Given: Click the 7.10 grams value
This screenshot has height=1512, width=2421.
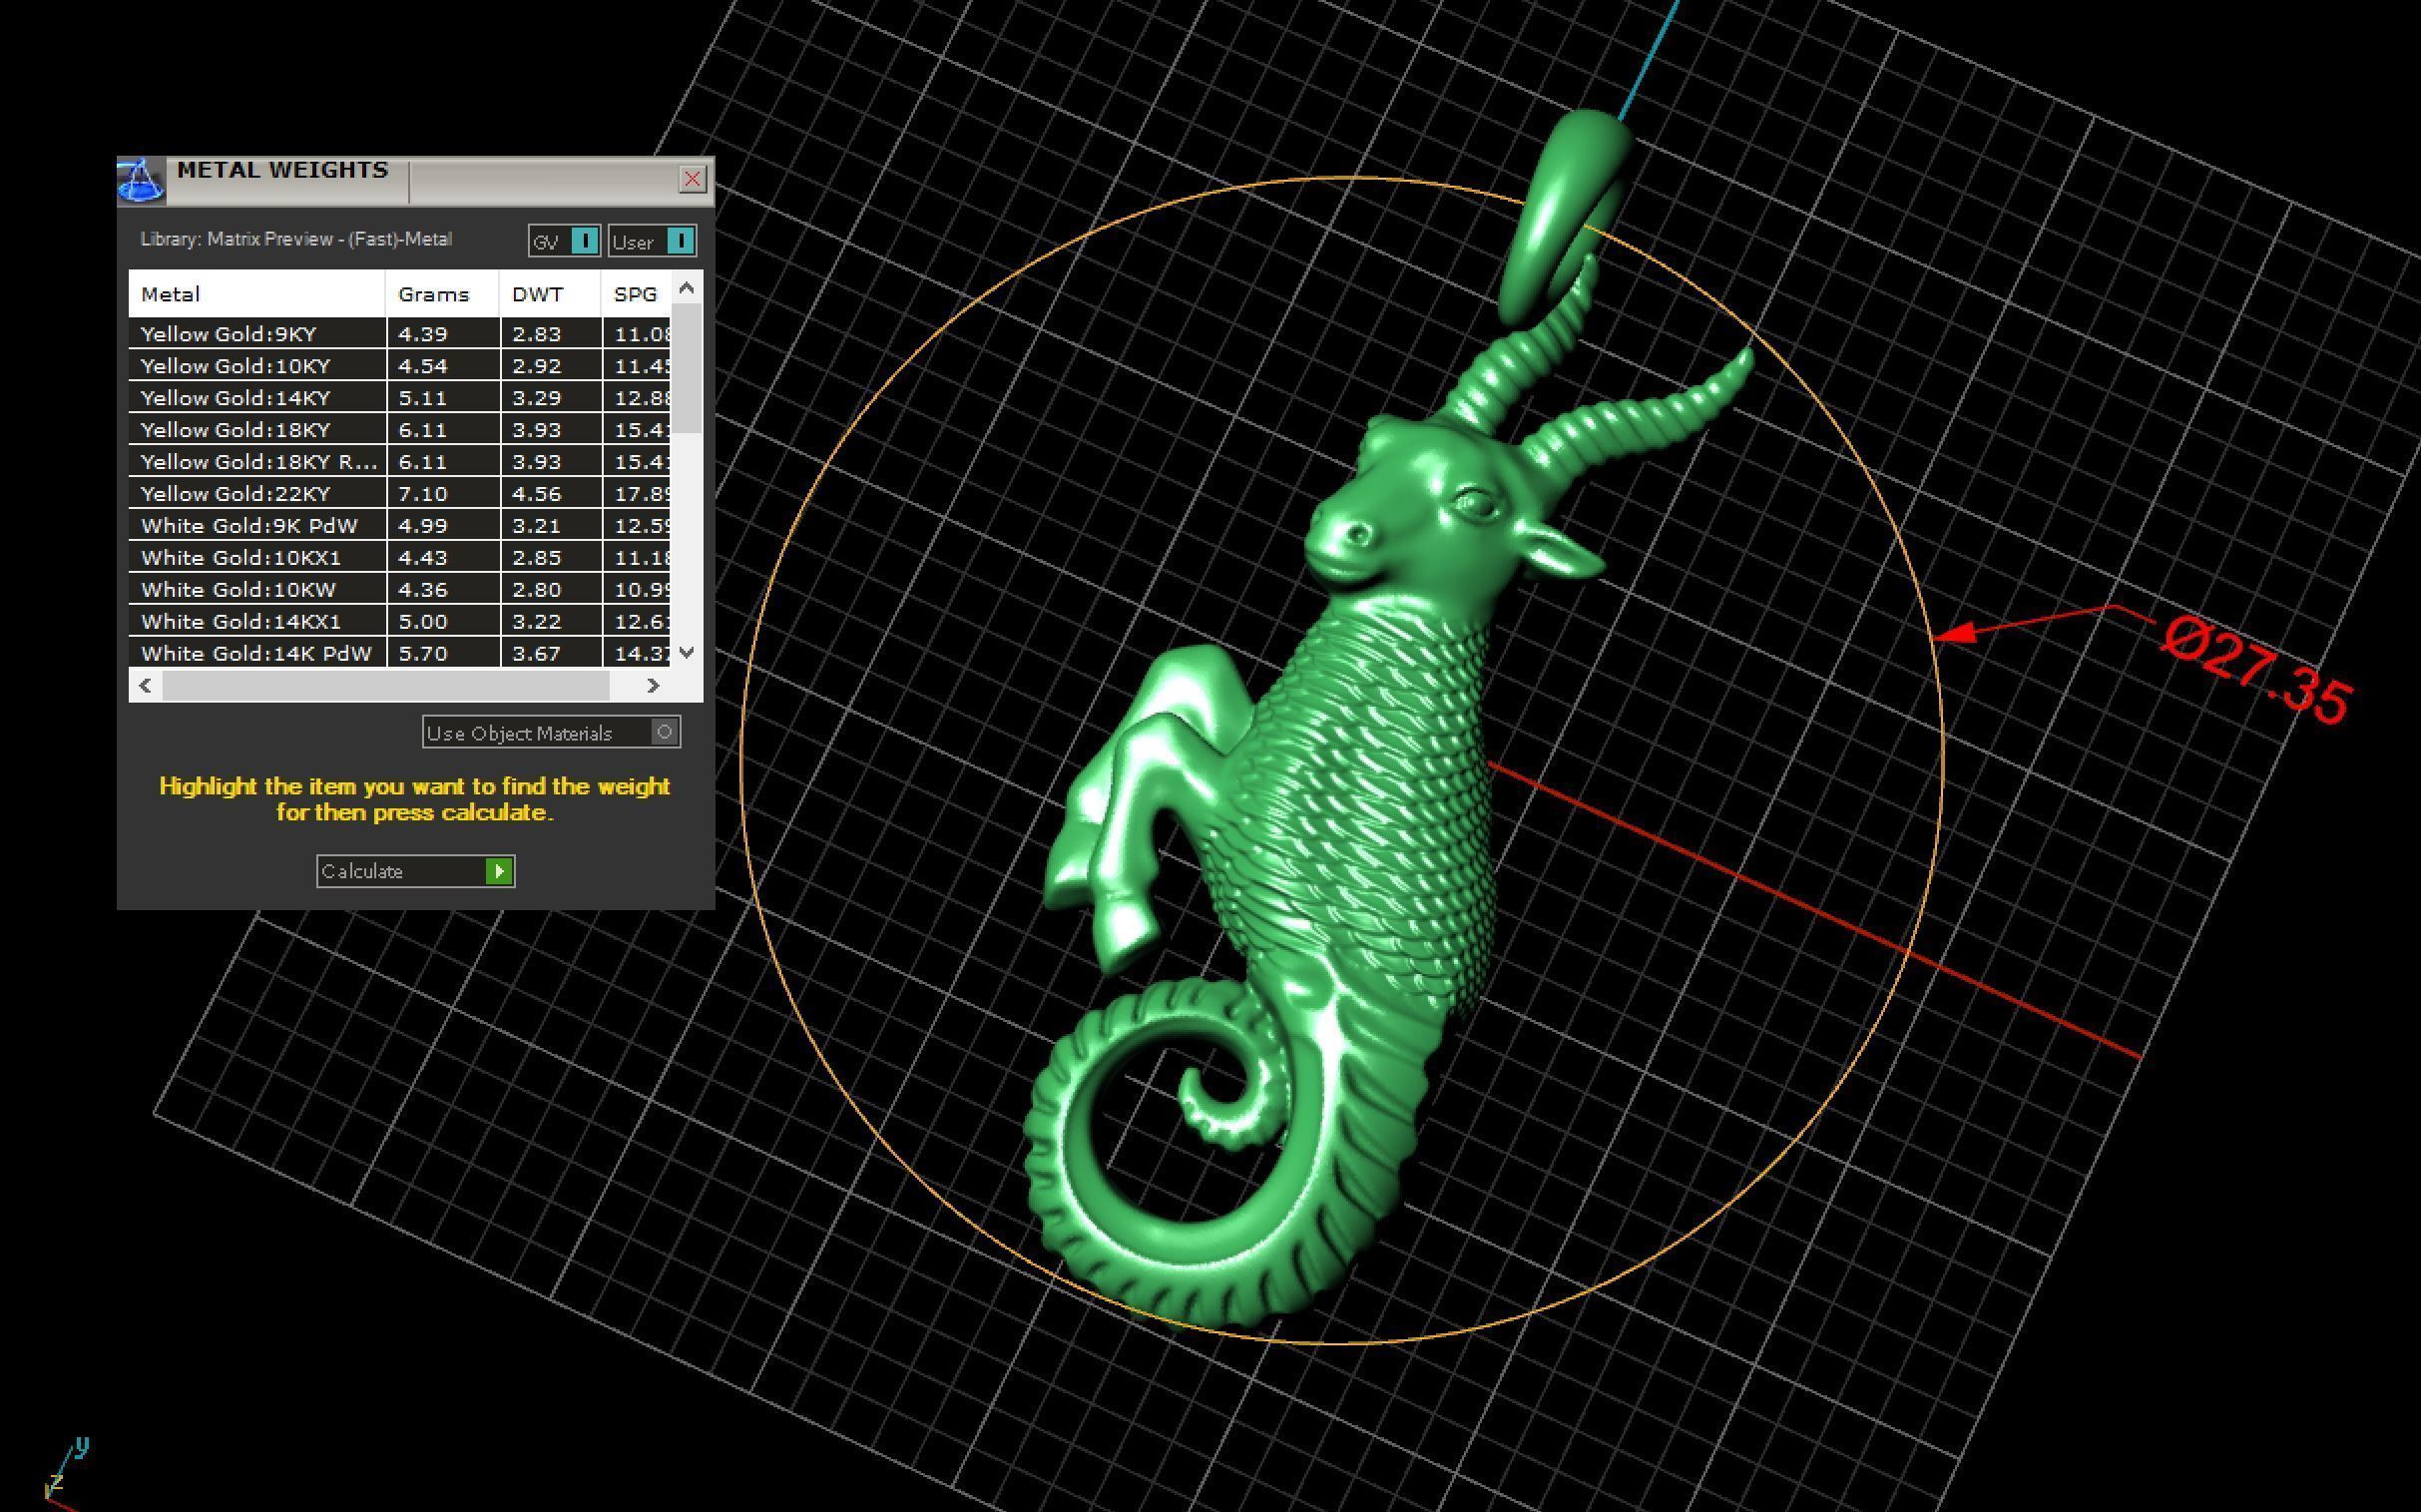Looking at the screenshot, I should pyautogui.click(x=423, y=494).
